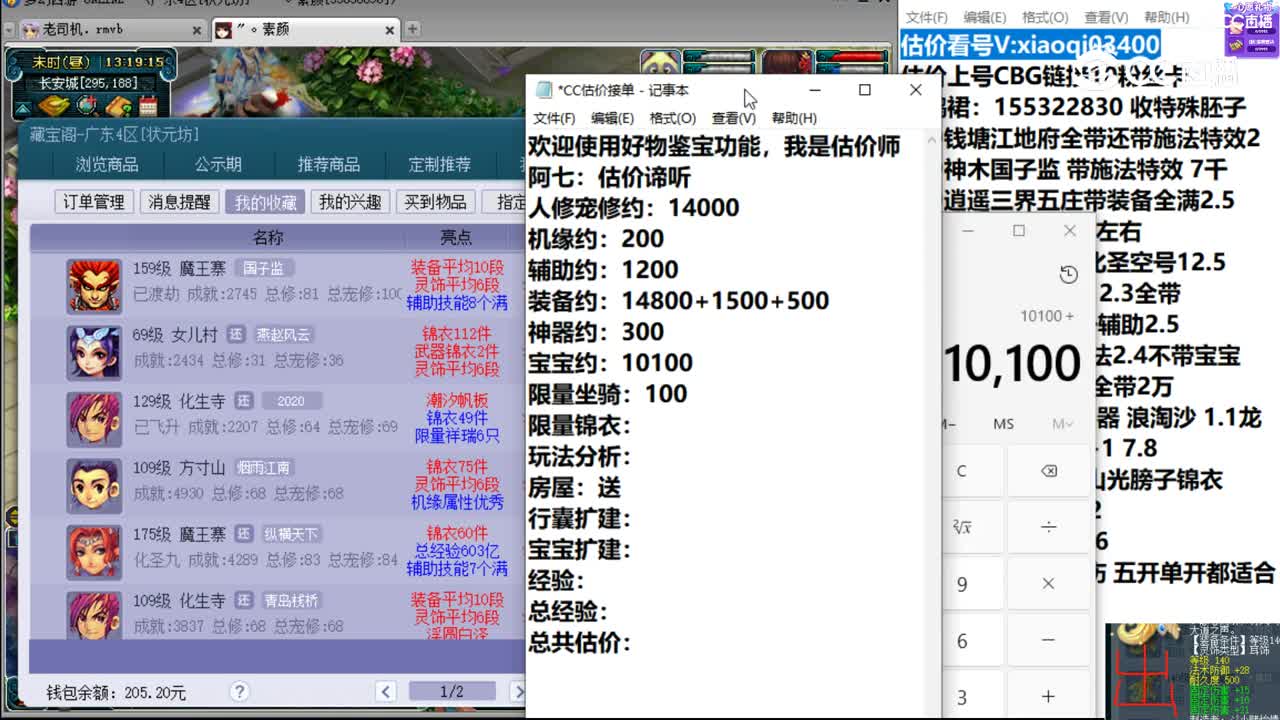Open the tab list dropdown arrow

8,30
